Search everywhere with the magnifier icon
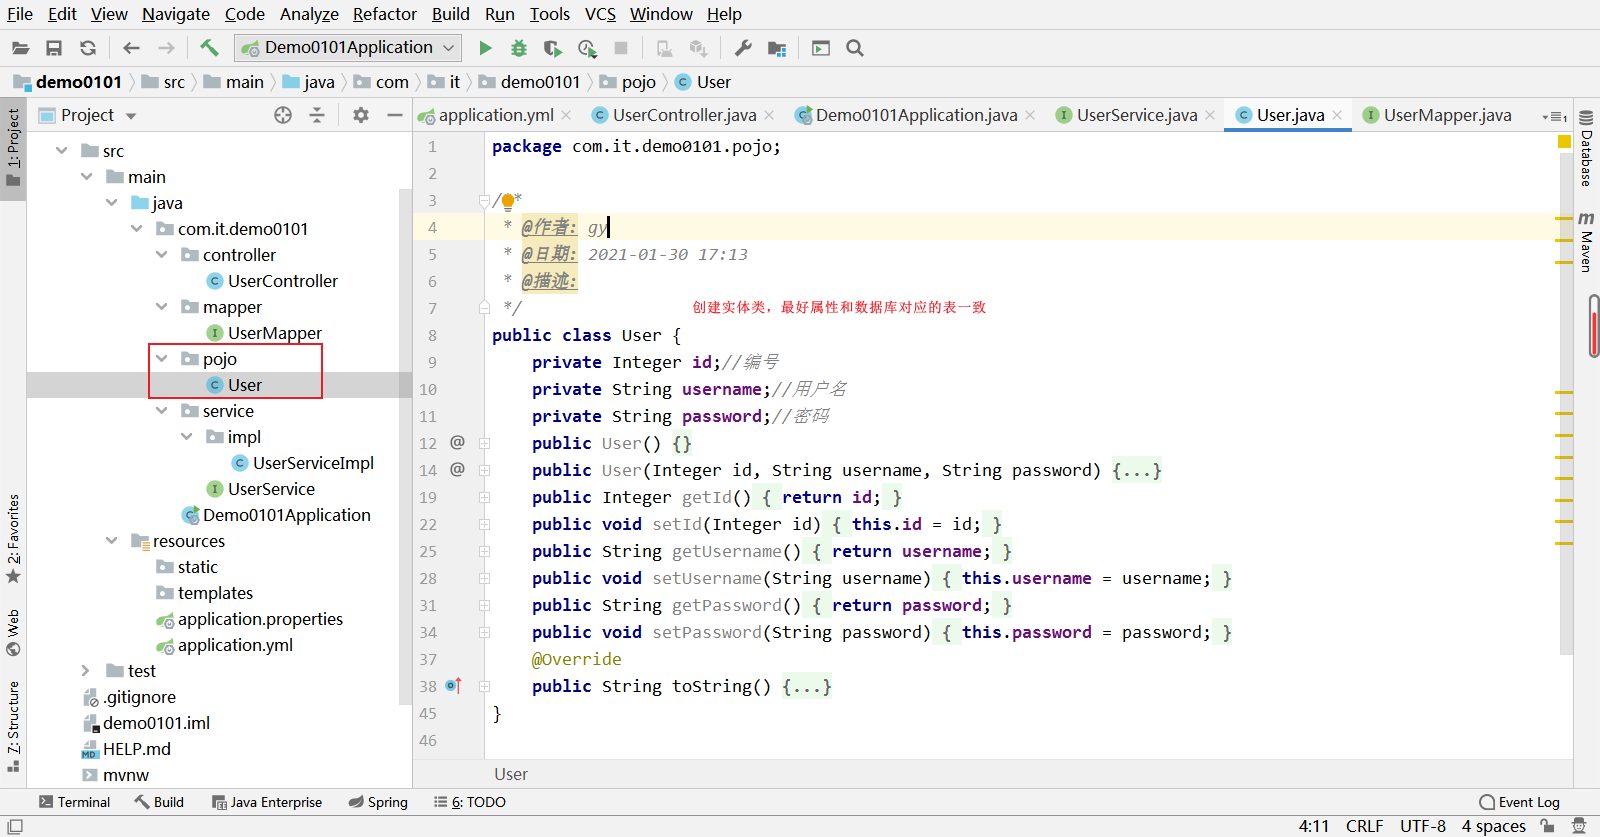Viewport: 1600px width, 837px height. click(855, 48)
